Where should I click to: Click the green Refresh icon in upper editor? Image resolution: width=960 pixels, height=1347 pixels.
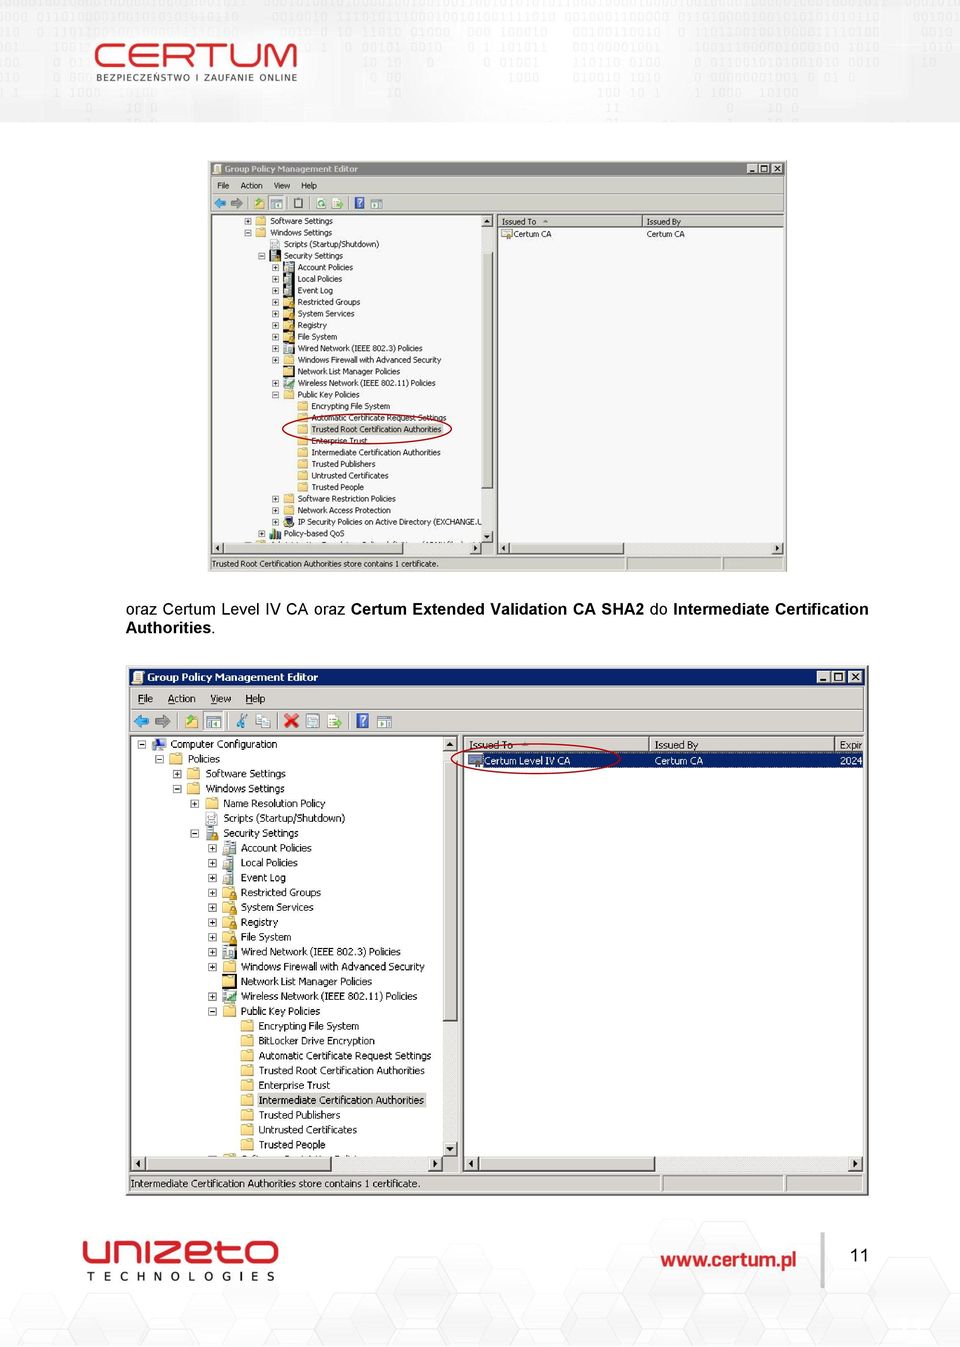point(321,203)
